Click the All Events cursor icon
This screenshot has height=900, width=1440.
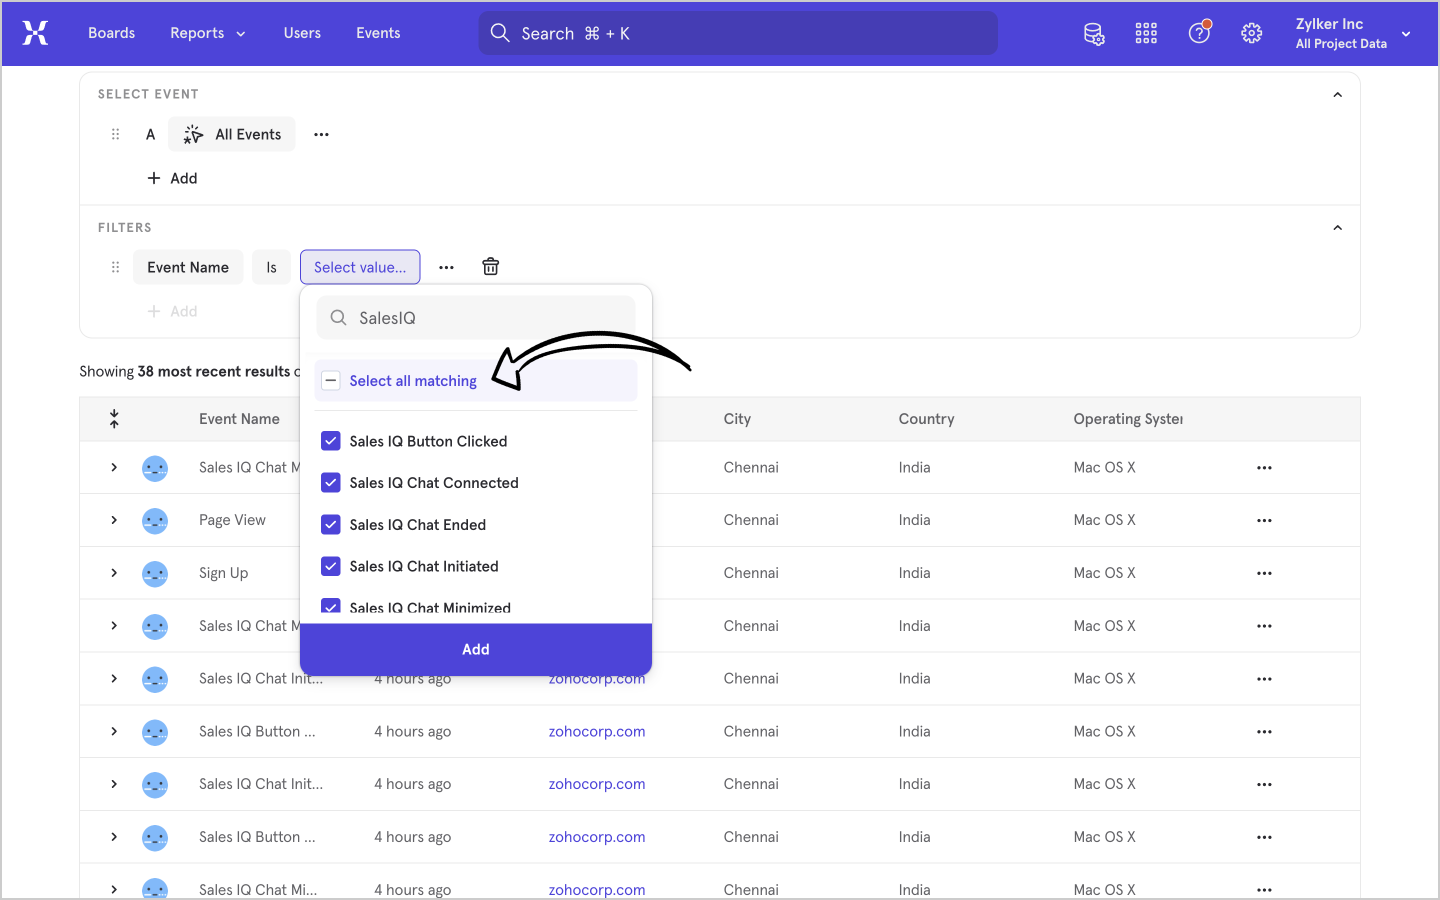193,134
